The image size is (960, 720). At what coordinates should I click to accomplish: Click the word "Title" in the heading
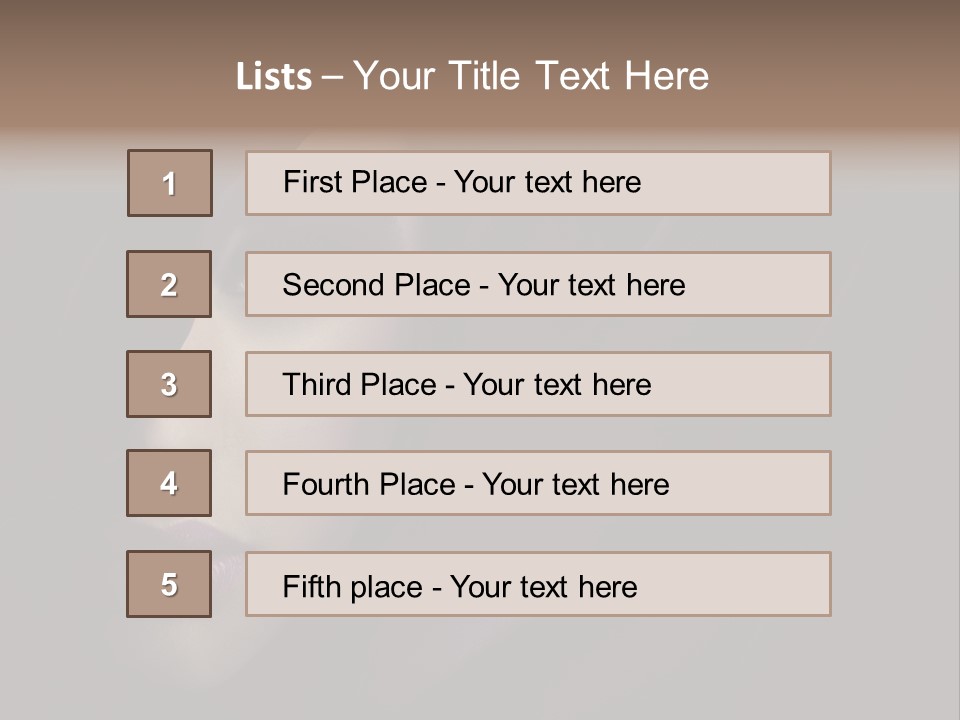click(x=486, y=76)
